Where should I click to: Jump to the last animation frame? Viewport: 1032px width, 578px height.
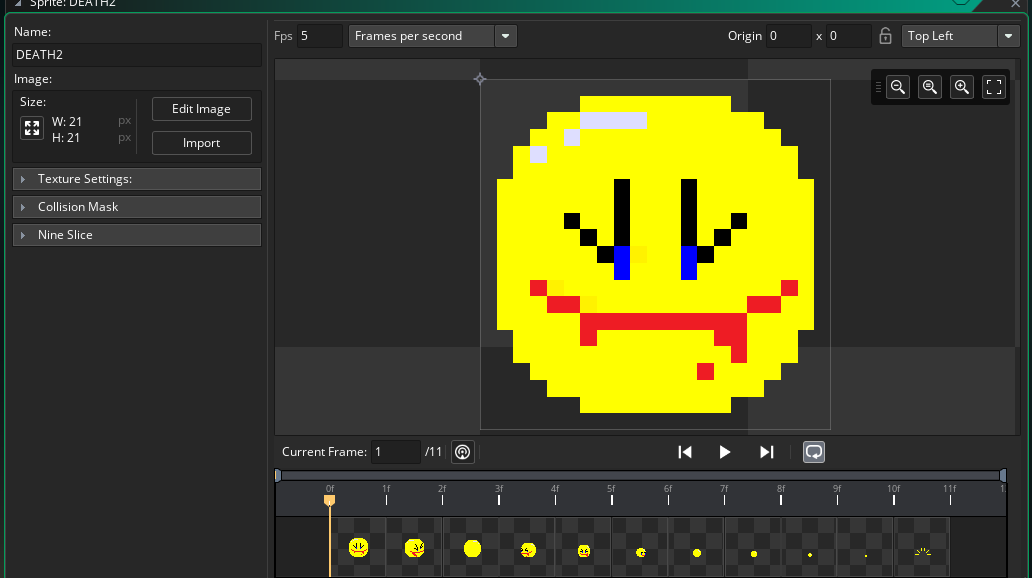pyautogui.click(x=766, y=452)
